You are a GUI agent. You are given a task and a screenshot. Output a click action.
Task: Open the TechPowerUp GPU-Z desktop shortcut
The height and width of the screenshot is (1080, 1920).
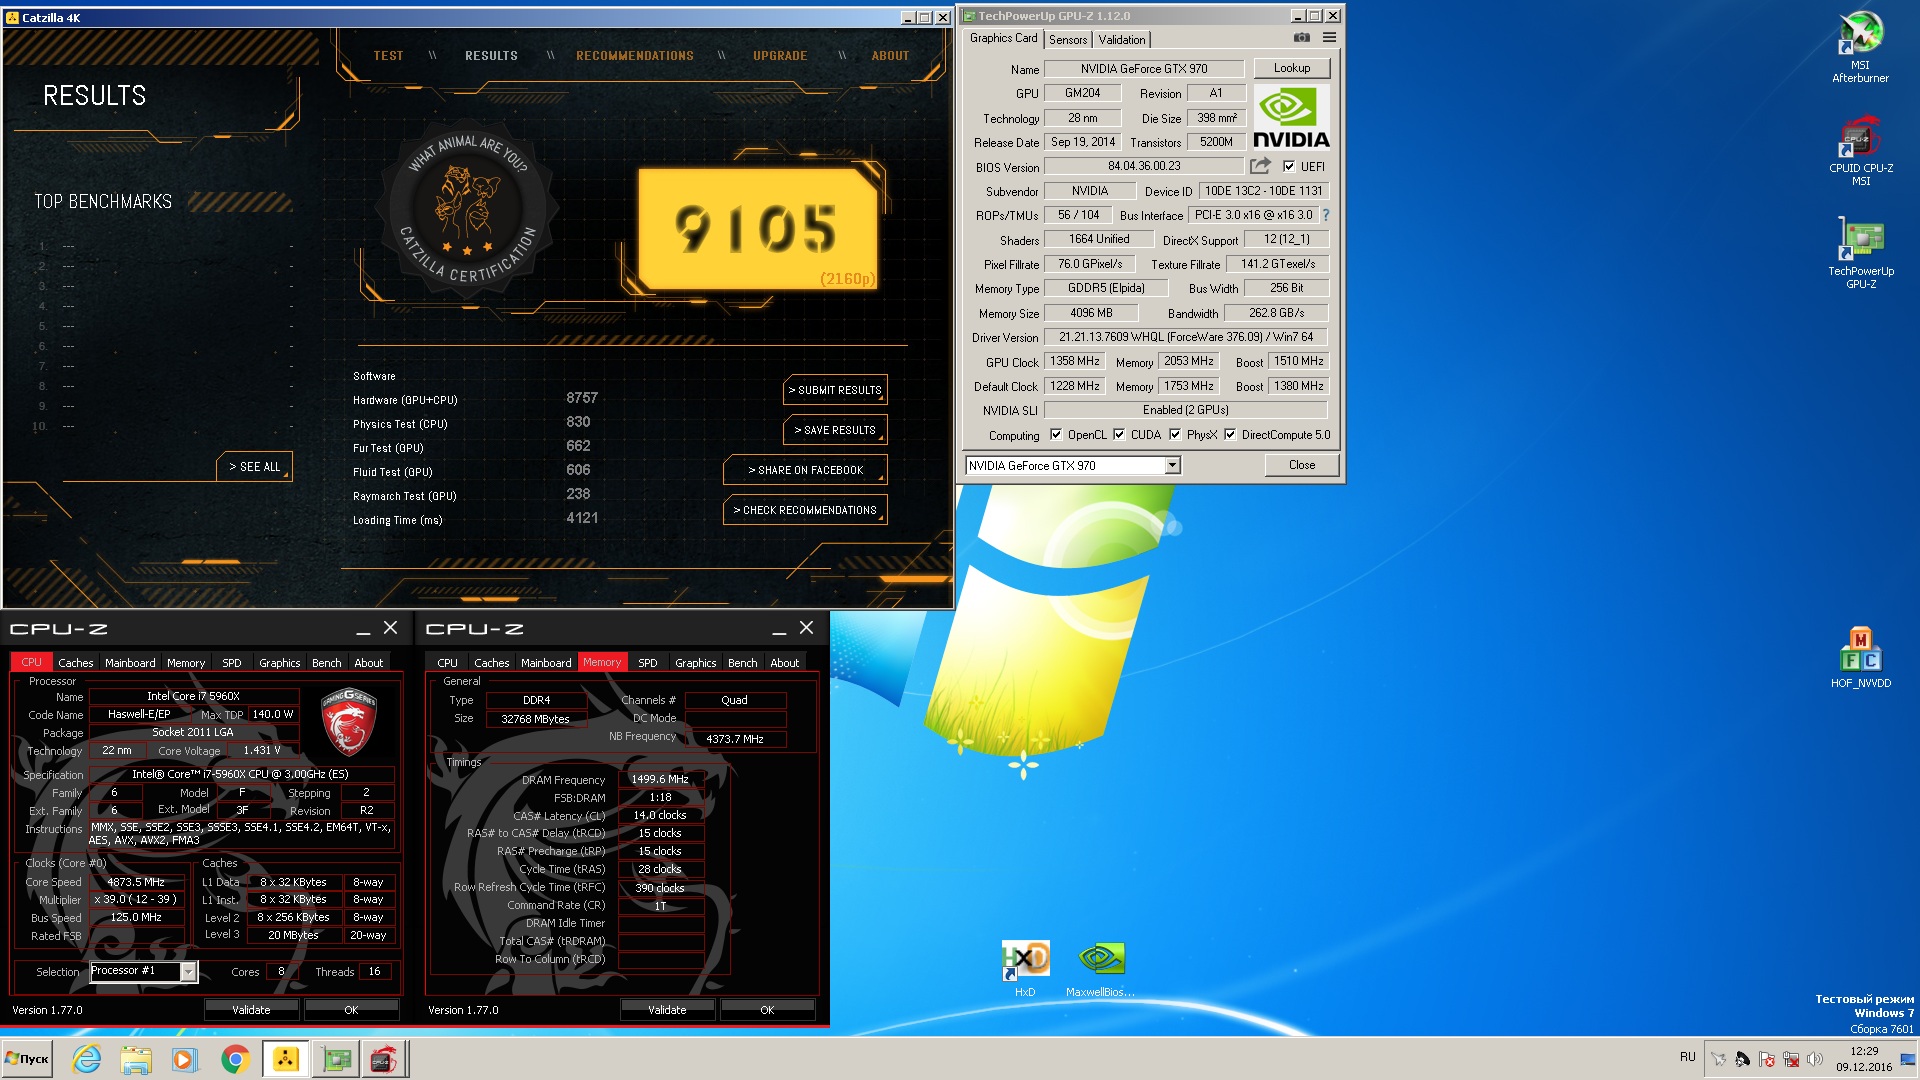pos(1860,253)
